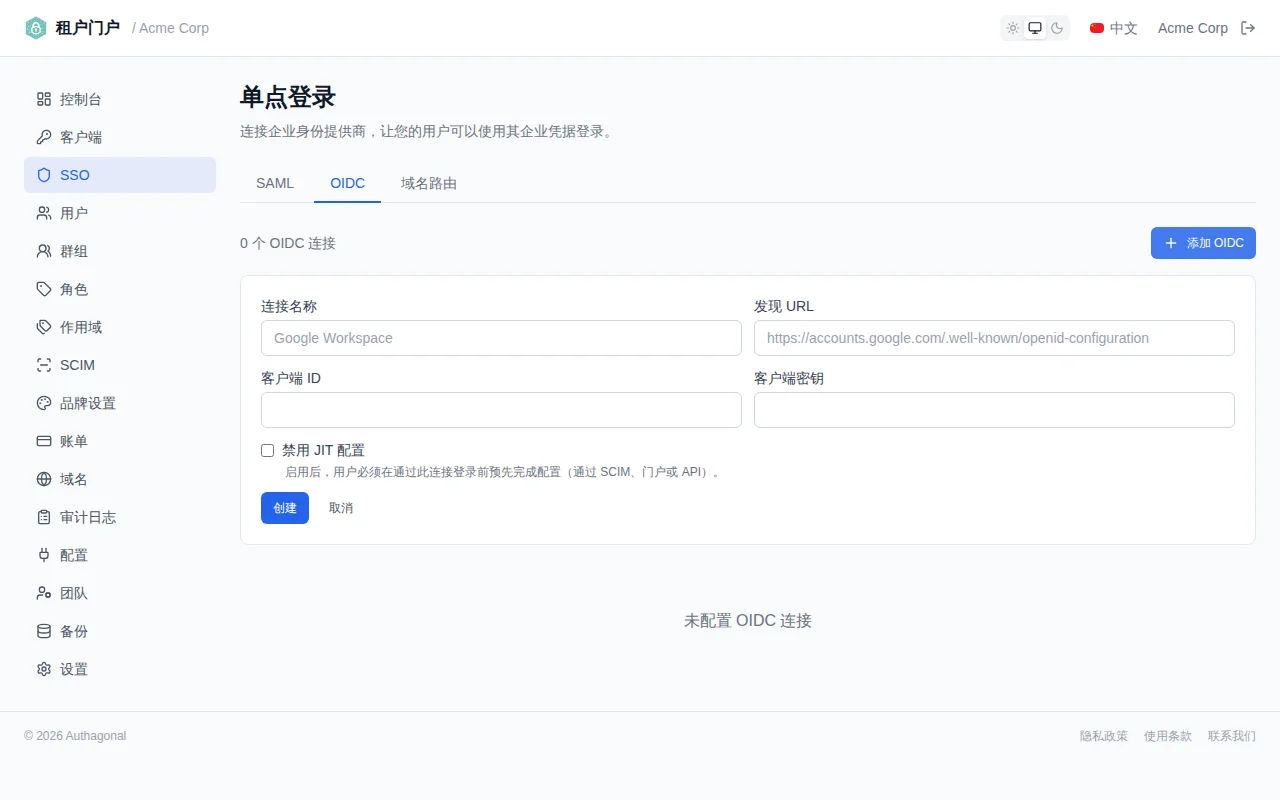Click the 用户 people icon

(x=44, y=213)
